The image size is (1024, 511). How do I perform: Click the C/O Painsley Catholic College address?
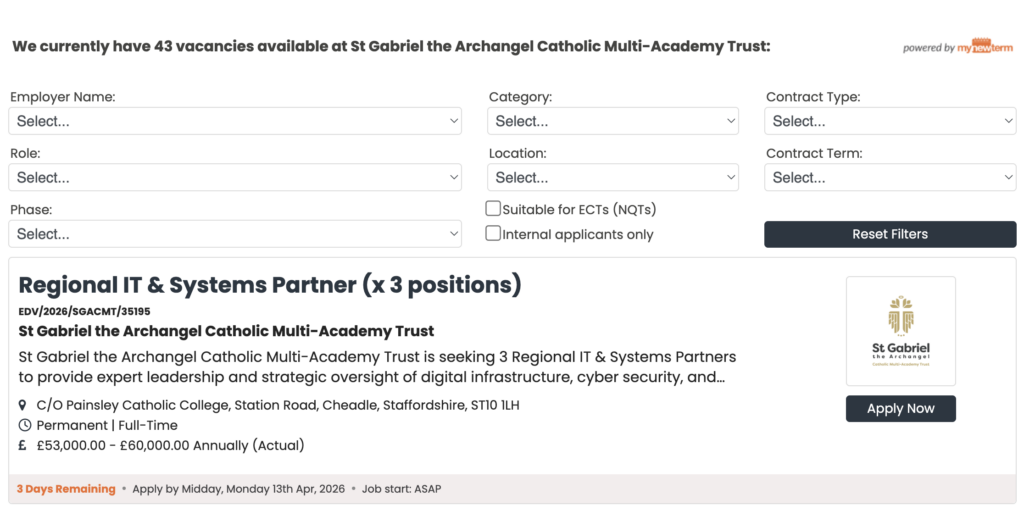[x=278, y=405]
